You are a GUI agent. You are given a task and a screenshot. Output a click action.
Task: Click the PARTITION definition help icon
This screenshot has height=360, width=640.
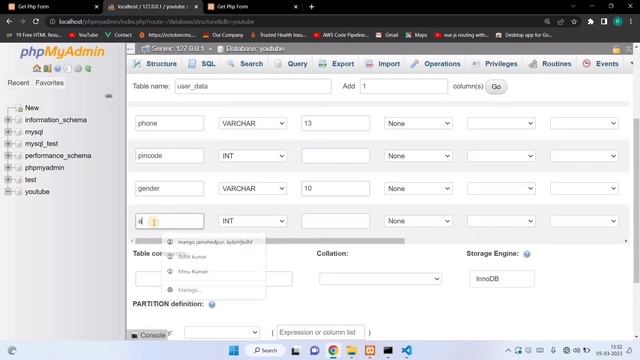coord(212,304)
